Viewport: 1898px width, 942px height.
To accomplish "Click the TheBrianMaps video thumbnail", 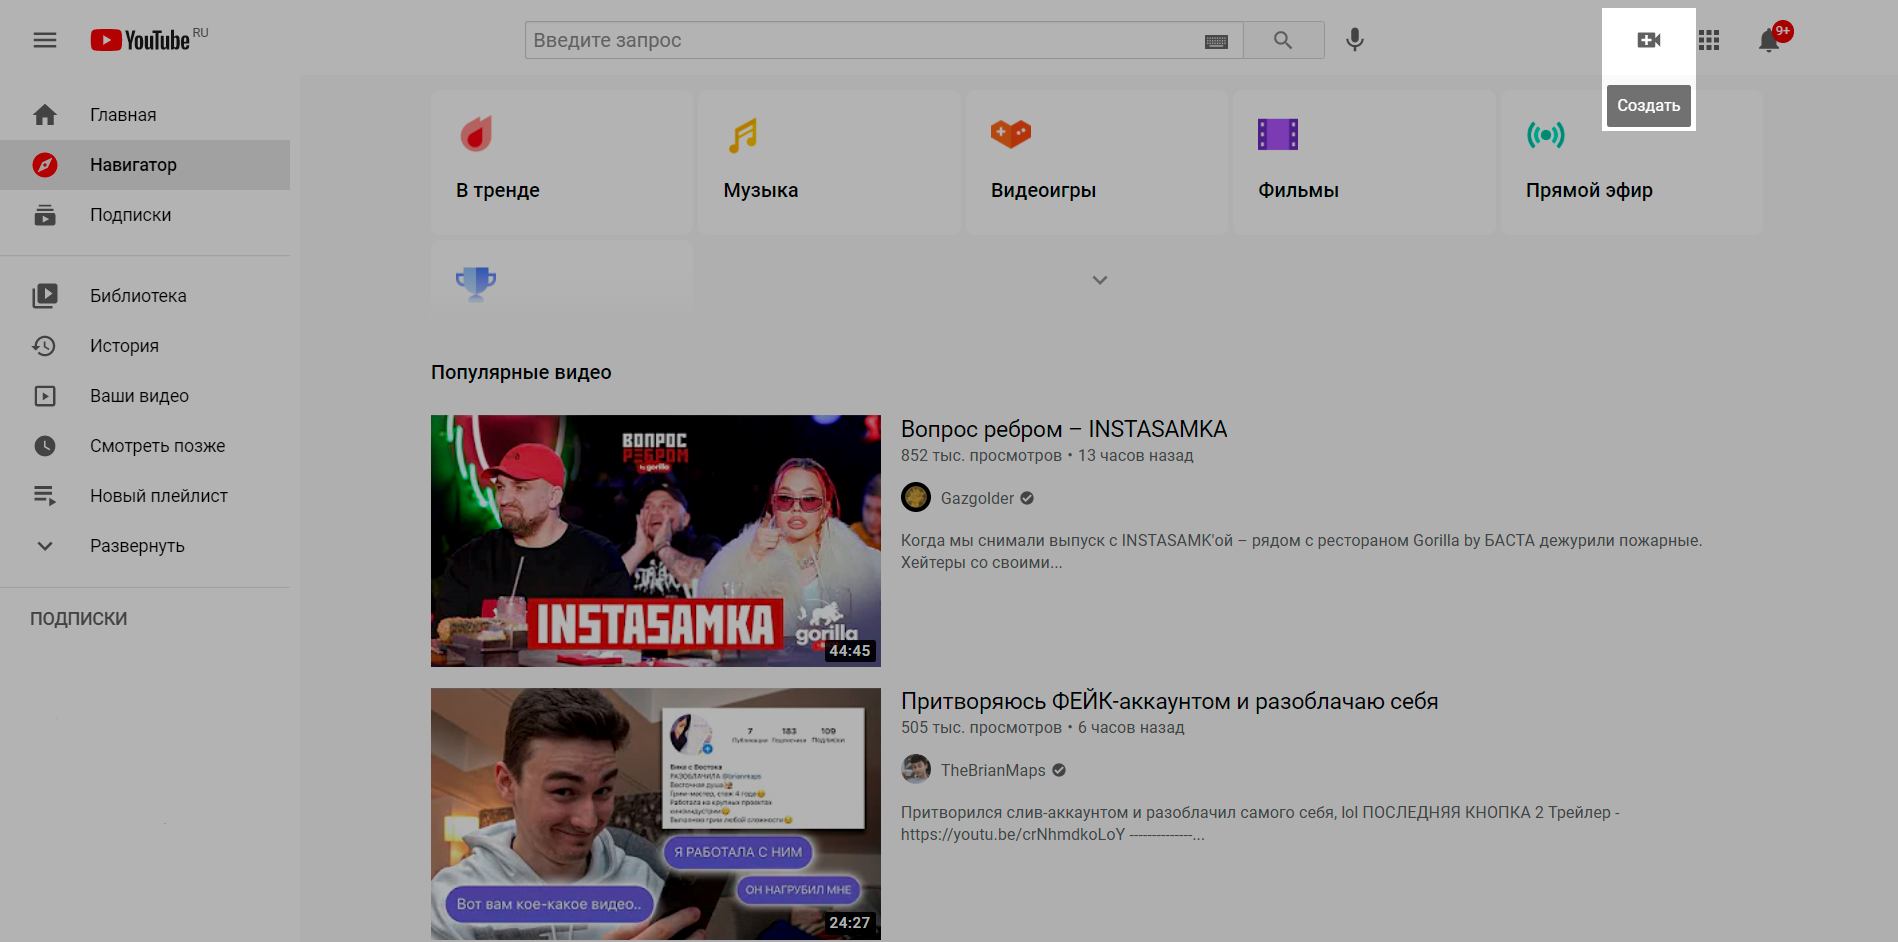I will (656, 814).
